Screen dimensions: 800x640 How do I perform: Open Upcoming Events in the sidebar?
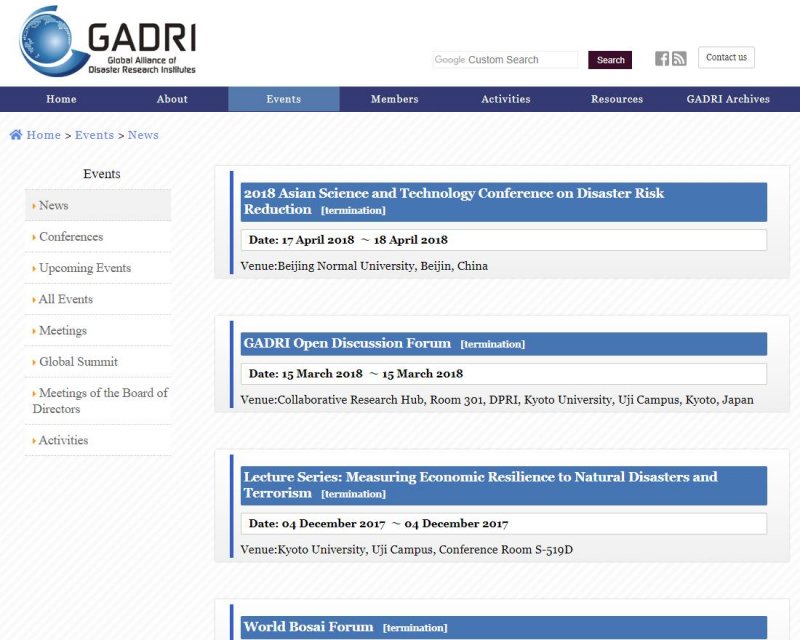coord(84,268)
